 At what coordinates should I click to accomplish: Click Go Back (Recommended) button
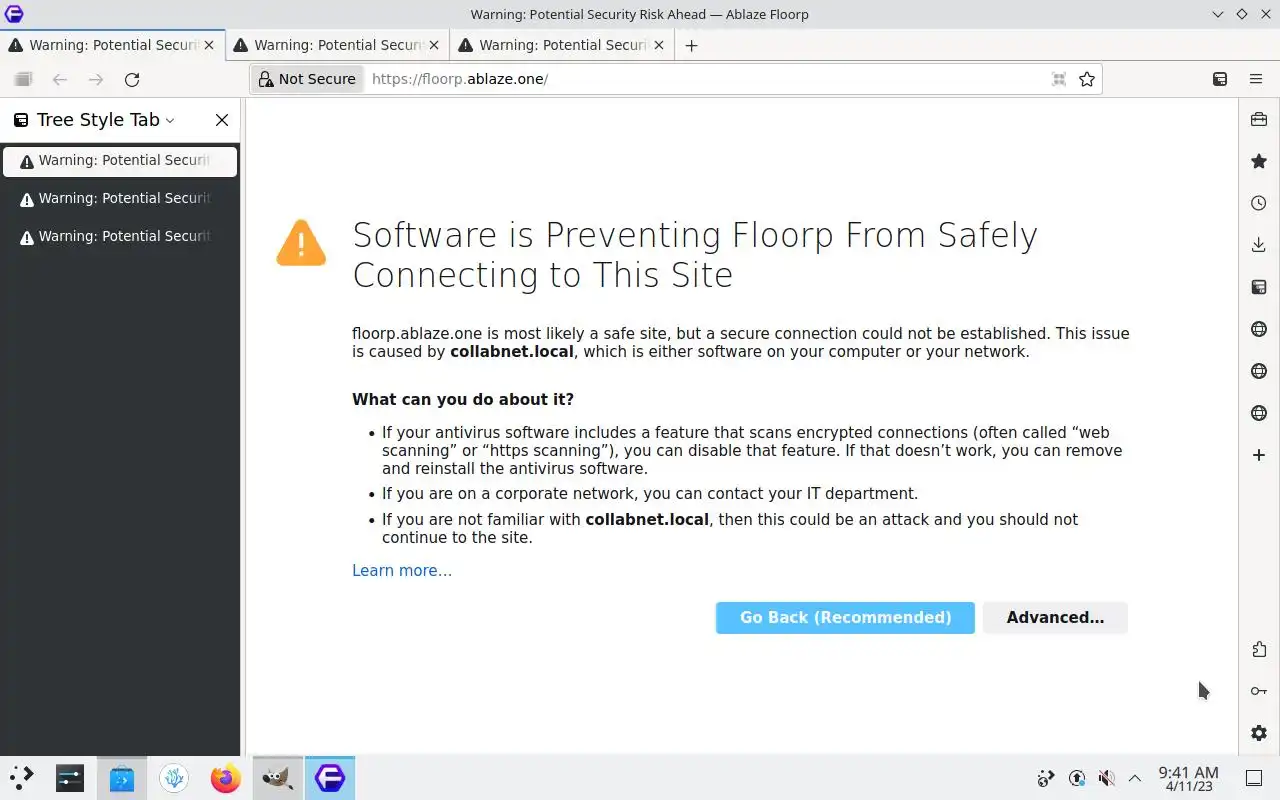[x=845, y=618]
